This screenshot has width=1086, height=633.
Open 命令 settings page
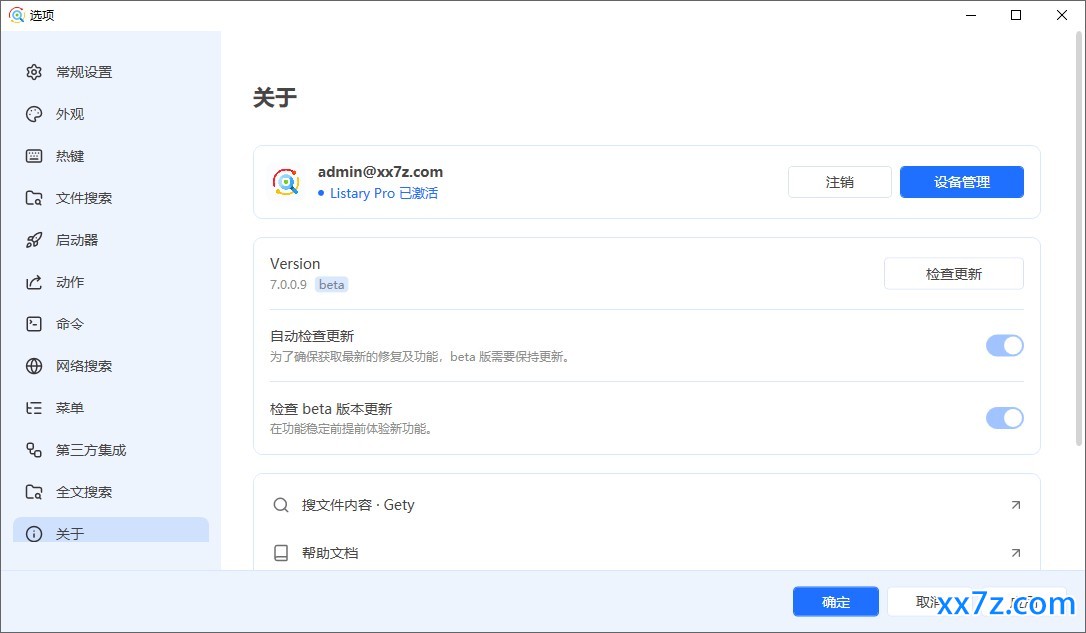tap(111, 324)
